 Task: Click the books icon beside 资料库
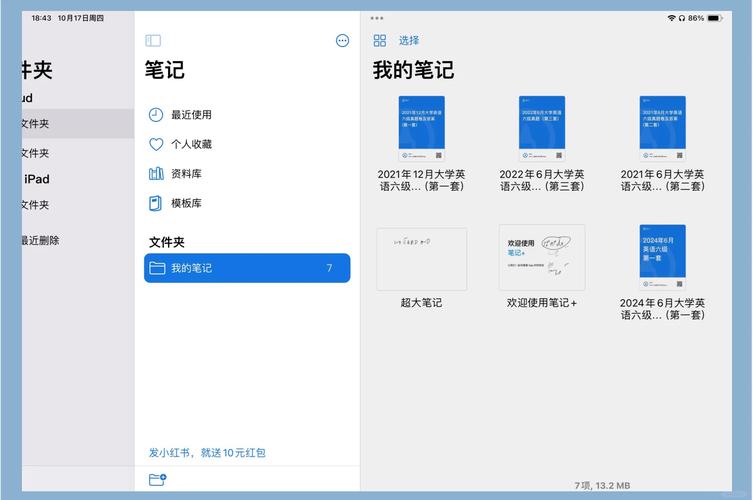tap(156, 174)
